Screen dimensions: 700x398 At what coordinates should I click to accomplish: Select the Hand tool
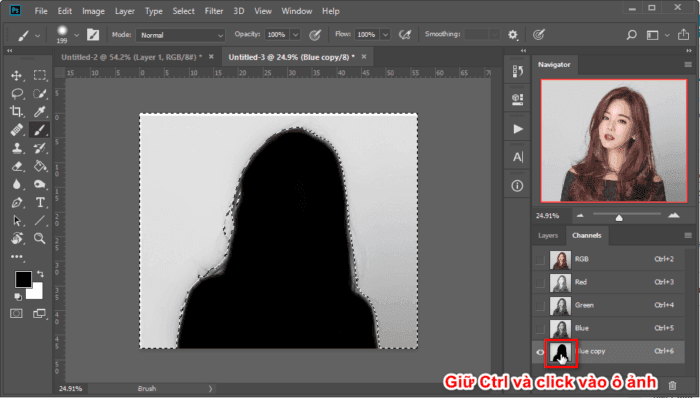(17, 238)
